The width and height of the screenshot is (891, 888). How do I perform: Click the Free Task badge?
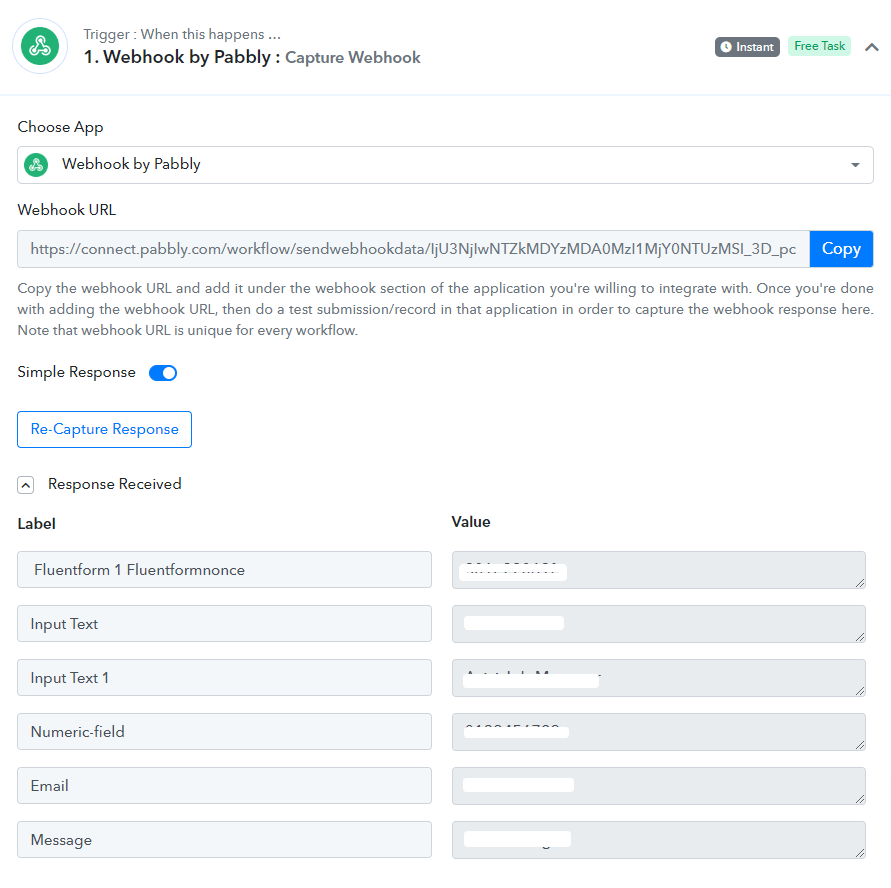(x=819, y=46)
